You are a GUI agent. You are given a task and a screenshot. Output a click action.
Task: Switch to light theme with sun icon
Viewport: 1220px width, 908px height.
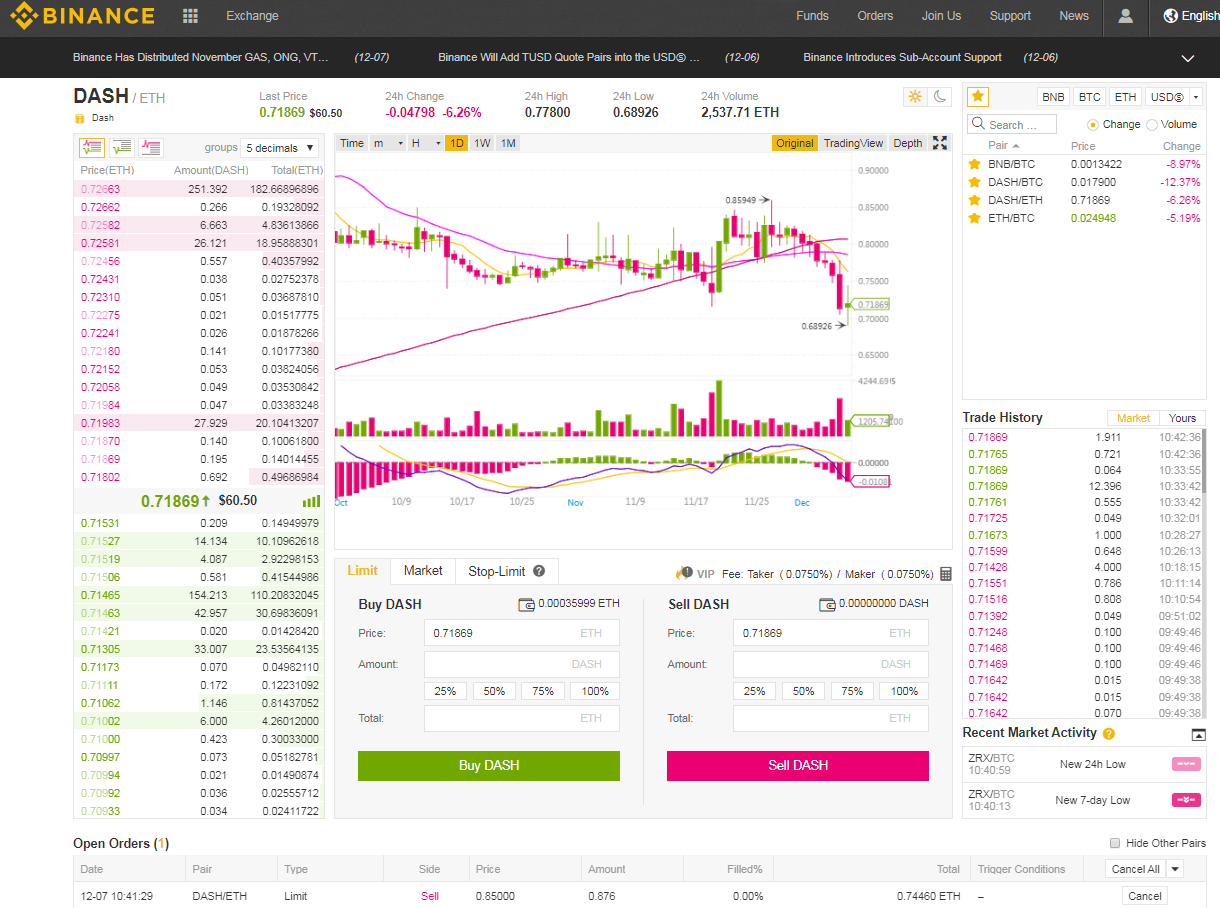tap(914, 97)
